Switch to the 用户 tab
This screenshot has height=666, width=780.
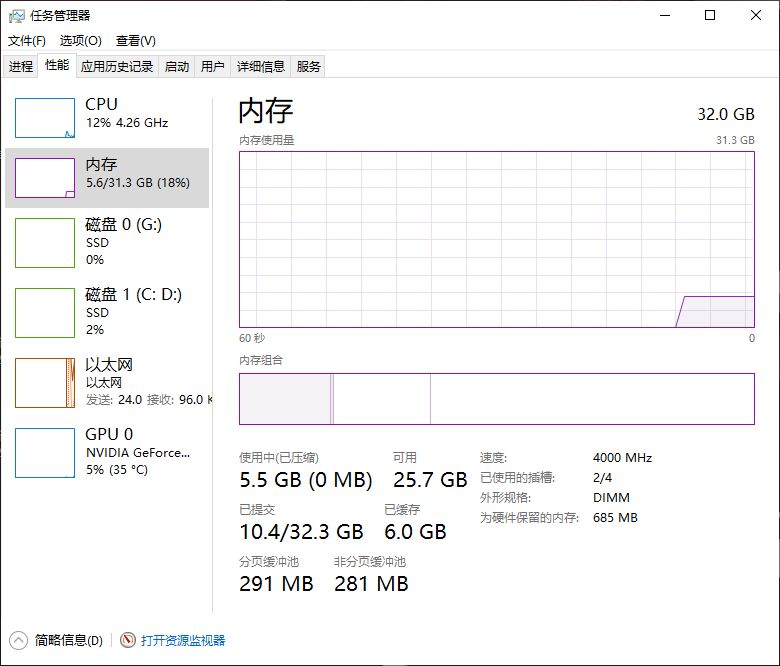click(x=212, y=67)
